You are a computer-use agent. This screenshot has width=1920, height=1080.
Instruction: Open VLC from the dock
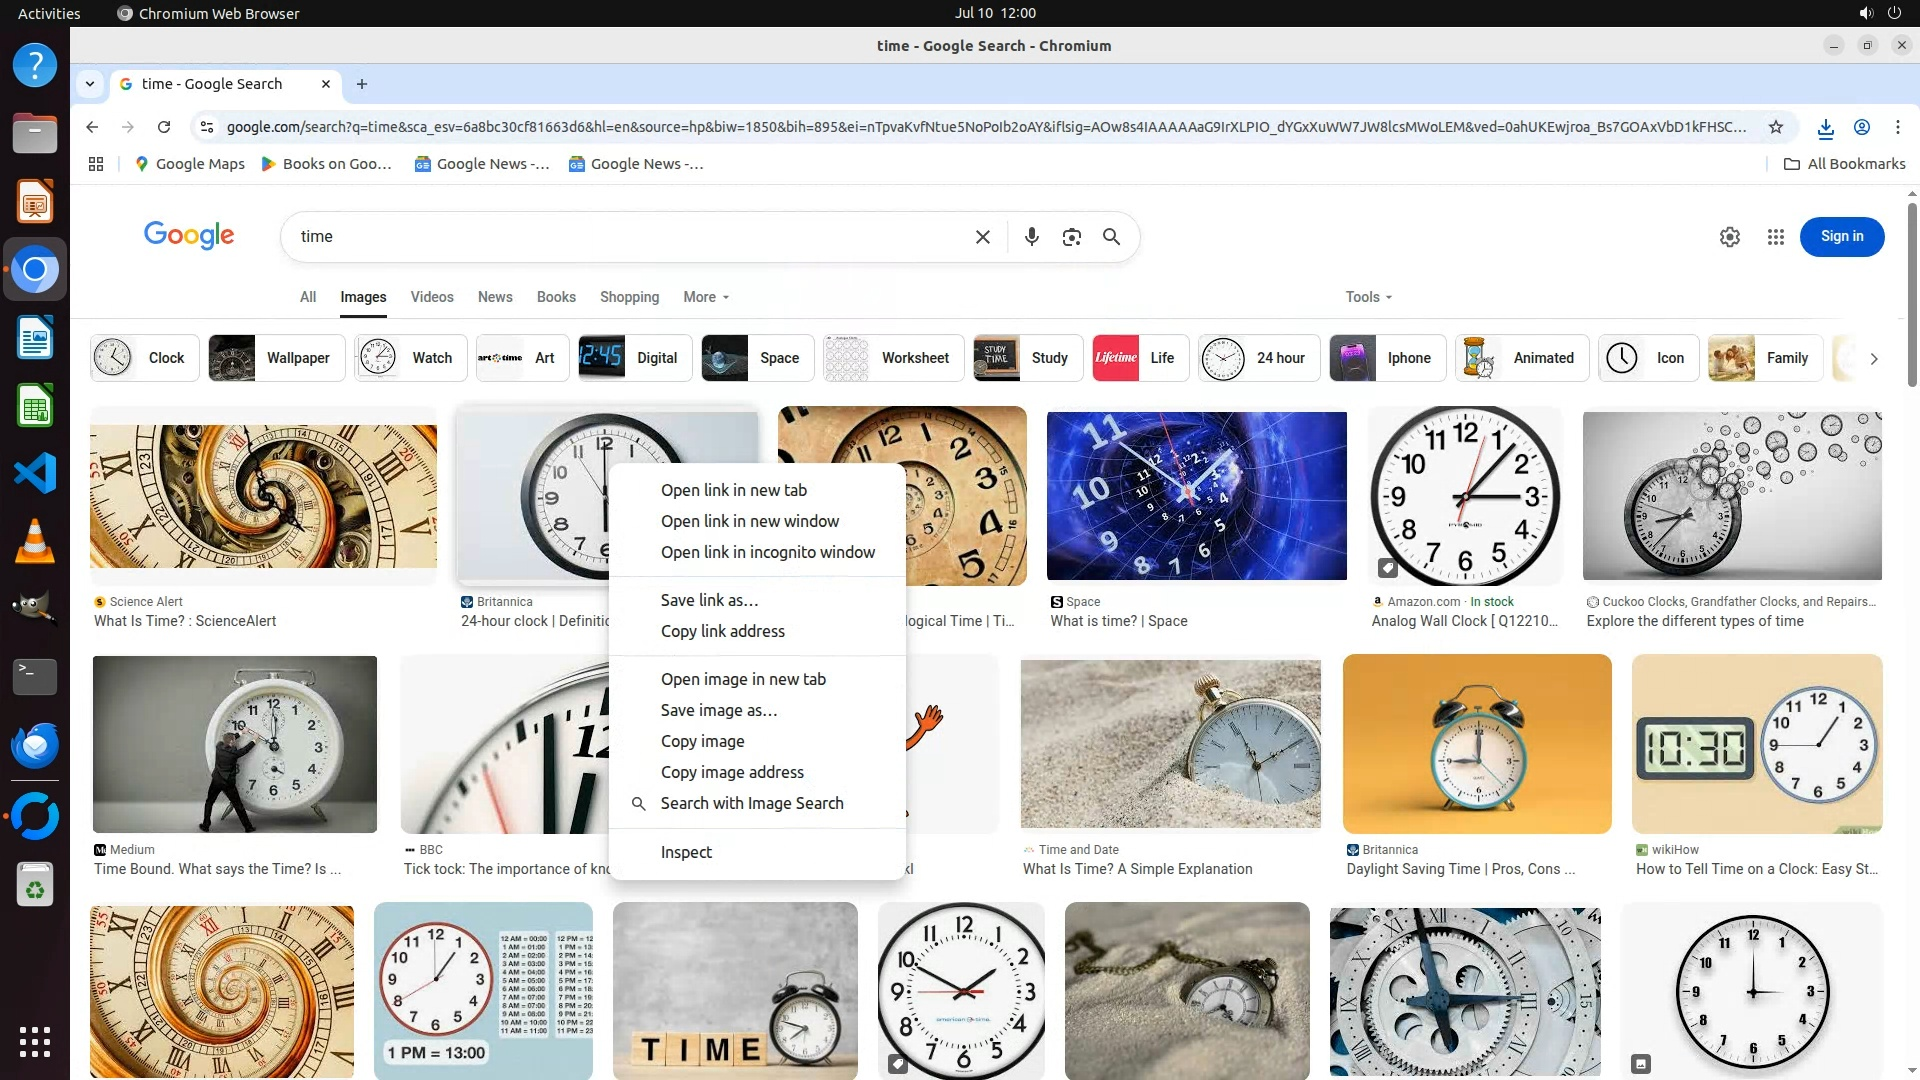click(34, 541)
